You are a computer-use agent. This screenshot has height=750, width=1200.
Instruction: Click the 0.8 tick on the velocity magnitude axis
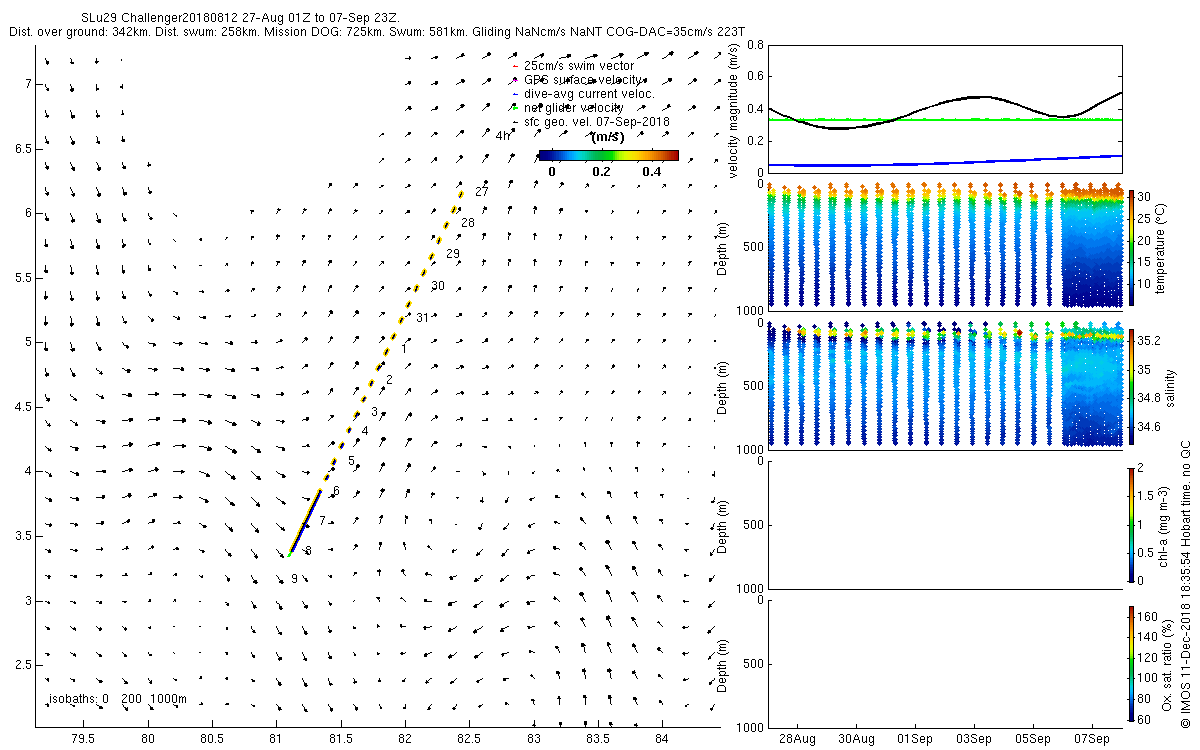click(x=755, y=45)
